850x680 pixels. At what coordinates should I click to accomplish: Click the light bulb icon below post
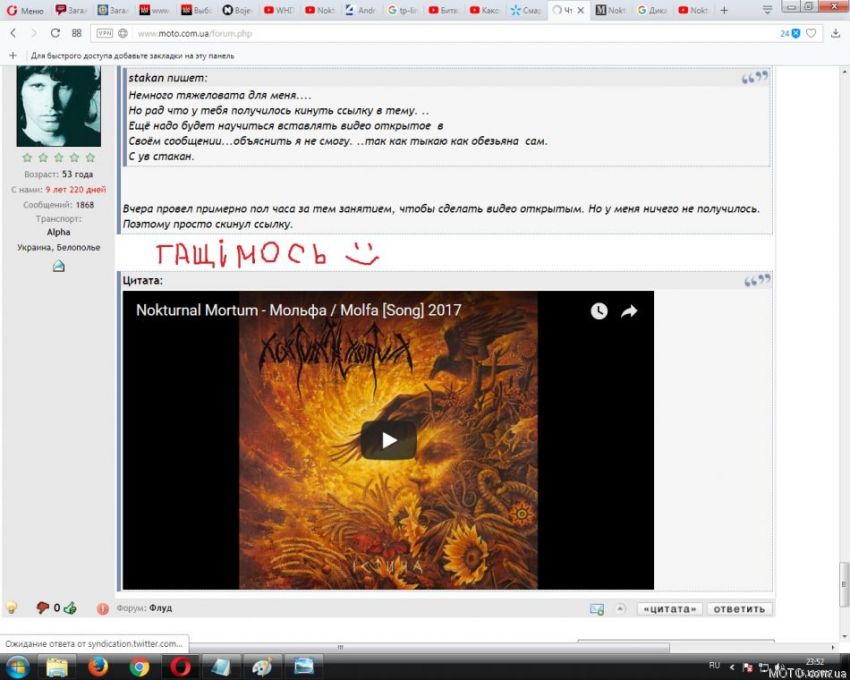pyautogui.click(x=11, y=607)
